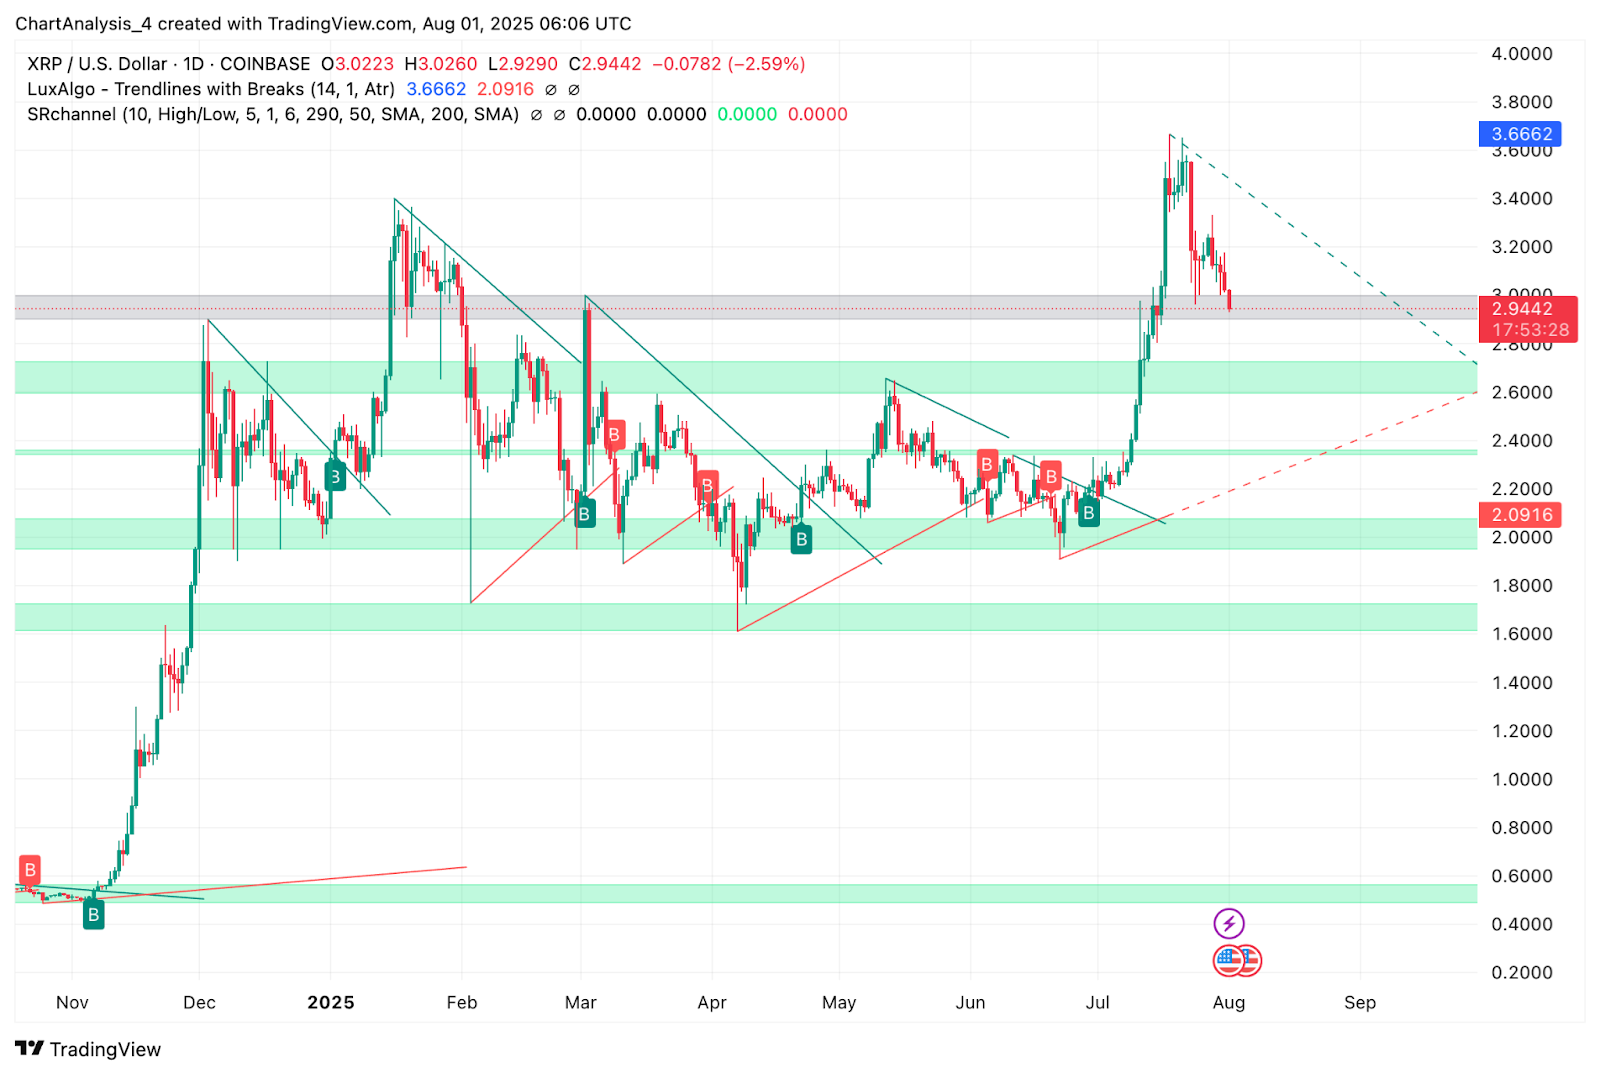The width and height of the screenshot is (1600, 1074).
Task: Click the blue 3.6662 price label
Action: 1520,134
